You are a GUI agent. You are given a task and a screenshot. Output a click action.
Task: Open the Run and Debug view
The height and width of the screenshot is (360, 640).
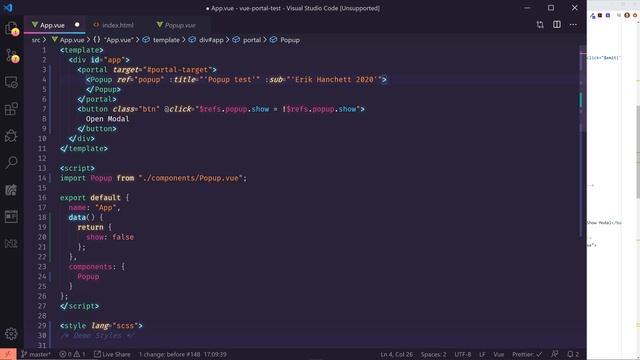[x=11, y=136]
